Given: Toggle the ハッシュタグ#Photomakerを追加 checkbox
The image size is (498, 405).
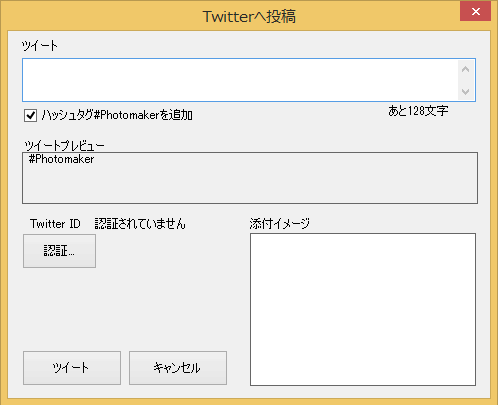Looking at the screenshot, I should [30, 116].
